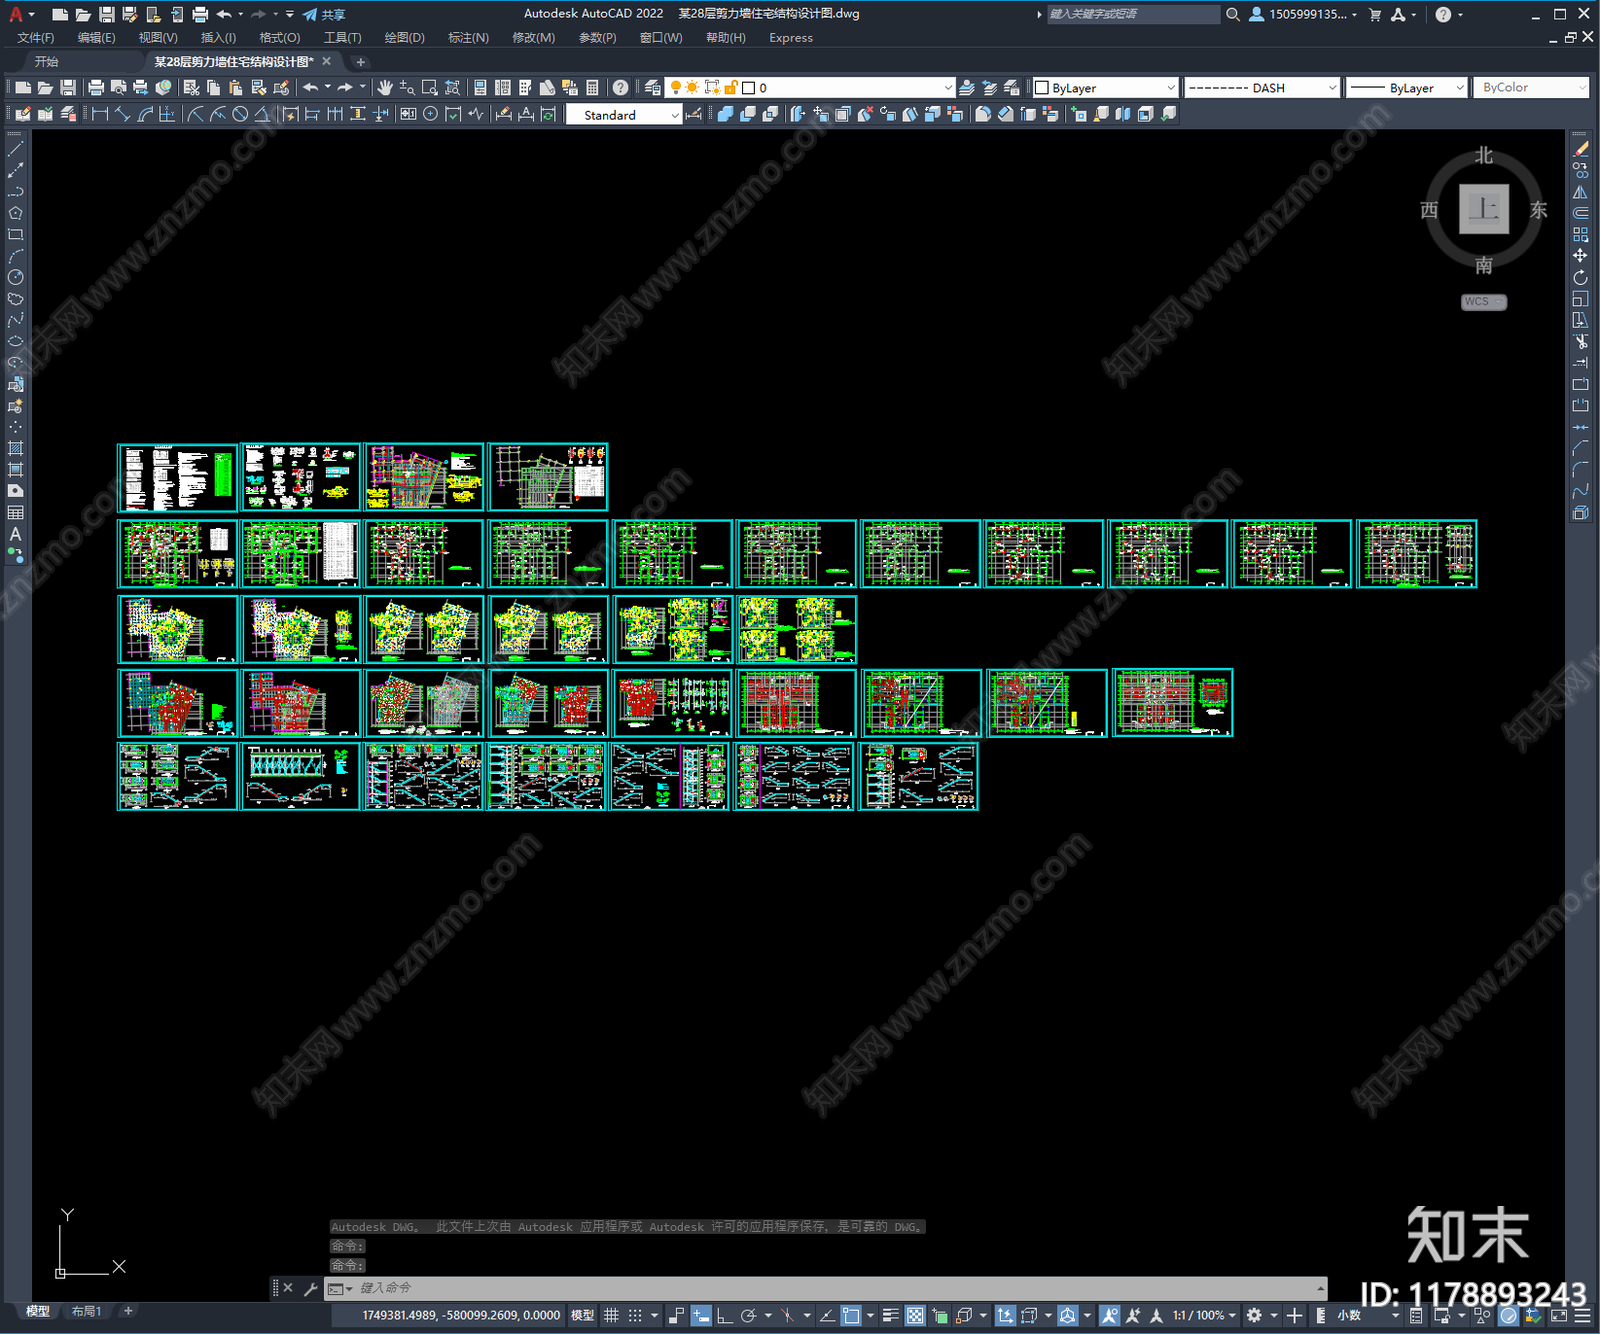The image size is (1600, 1334).
Task: Activate the Pan hand tool
Action: point(384,88)
